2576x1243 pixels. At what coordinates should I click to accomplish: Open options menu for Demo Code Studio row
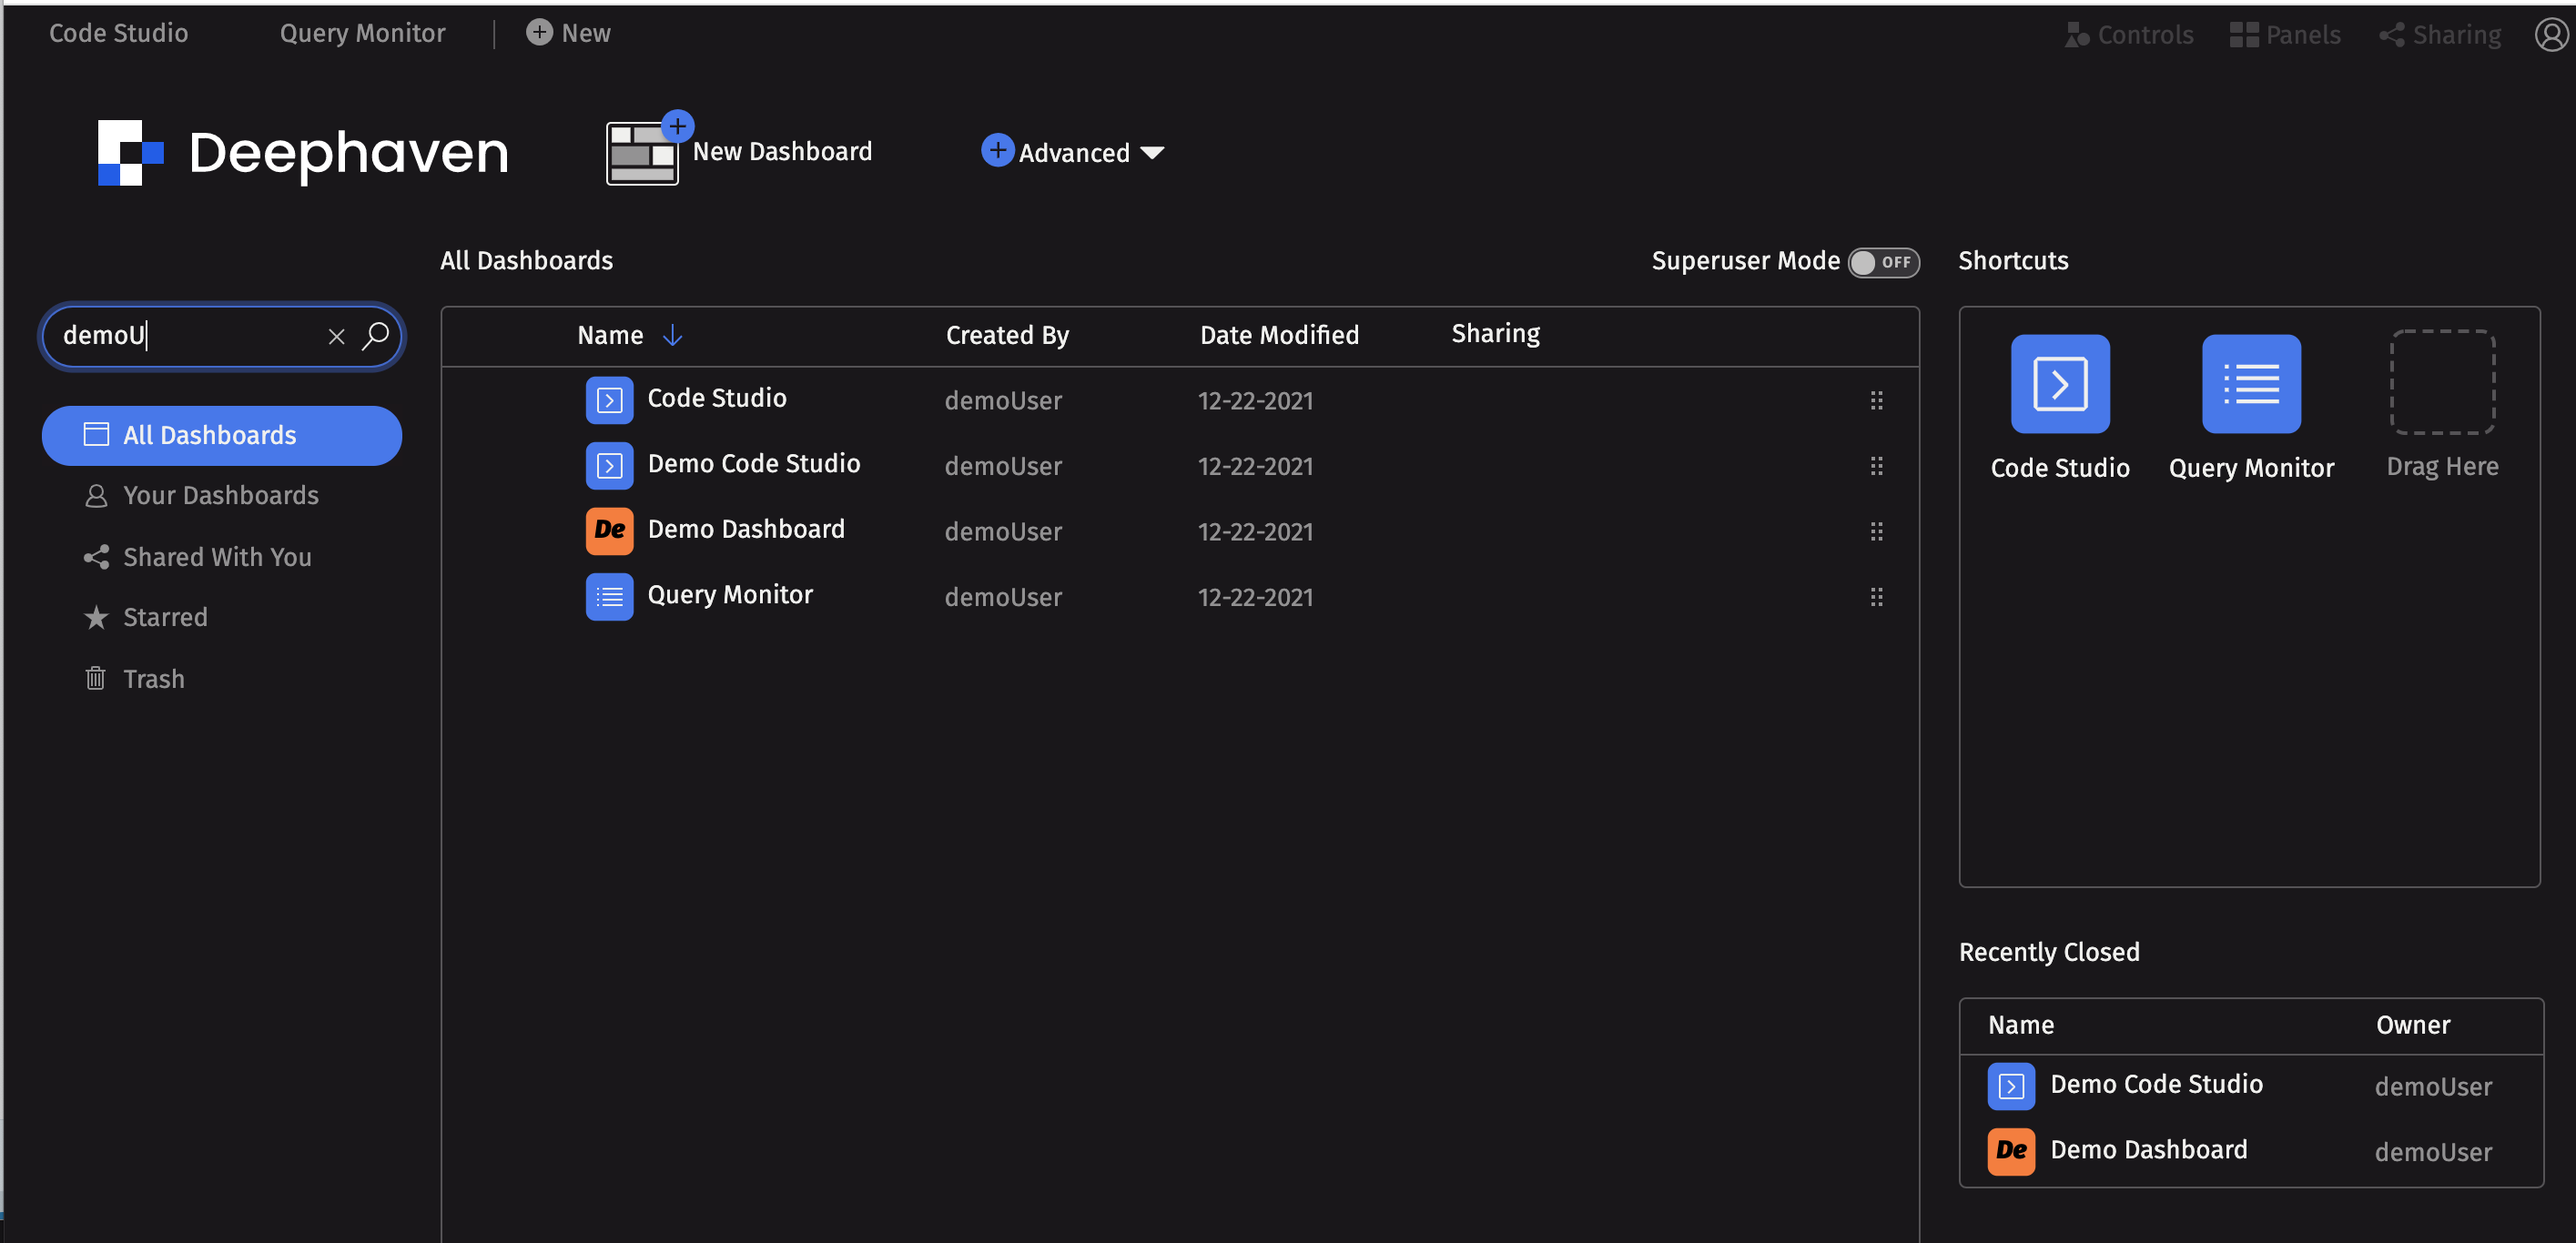(1876, 466)
